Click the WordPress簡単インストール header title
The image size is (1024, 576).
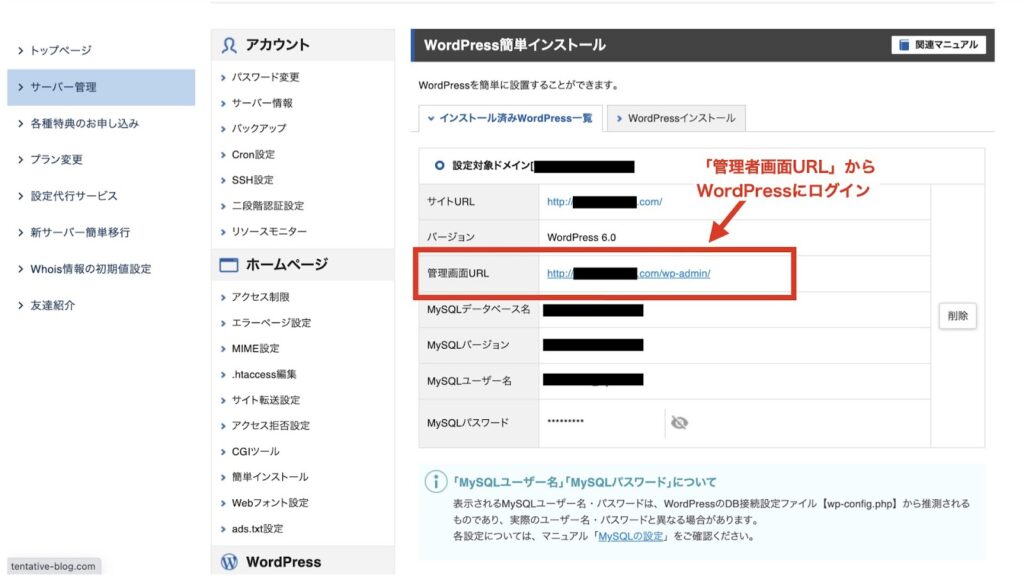(515, 45)
